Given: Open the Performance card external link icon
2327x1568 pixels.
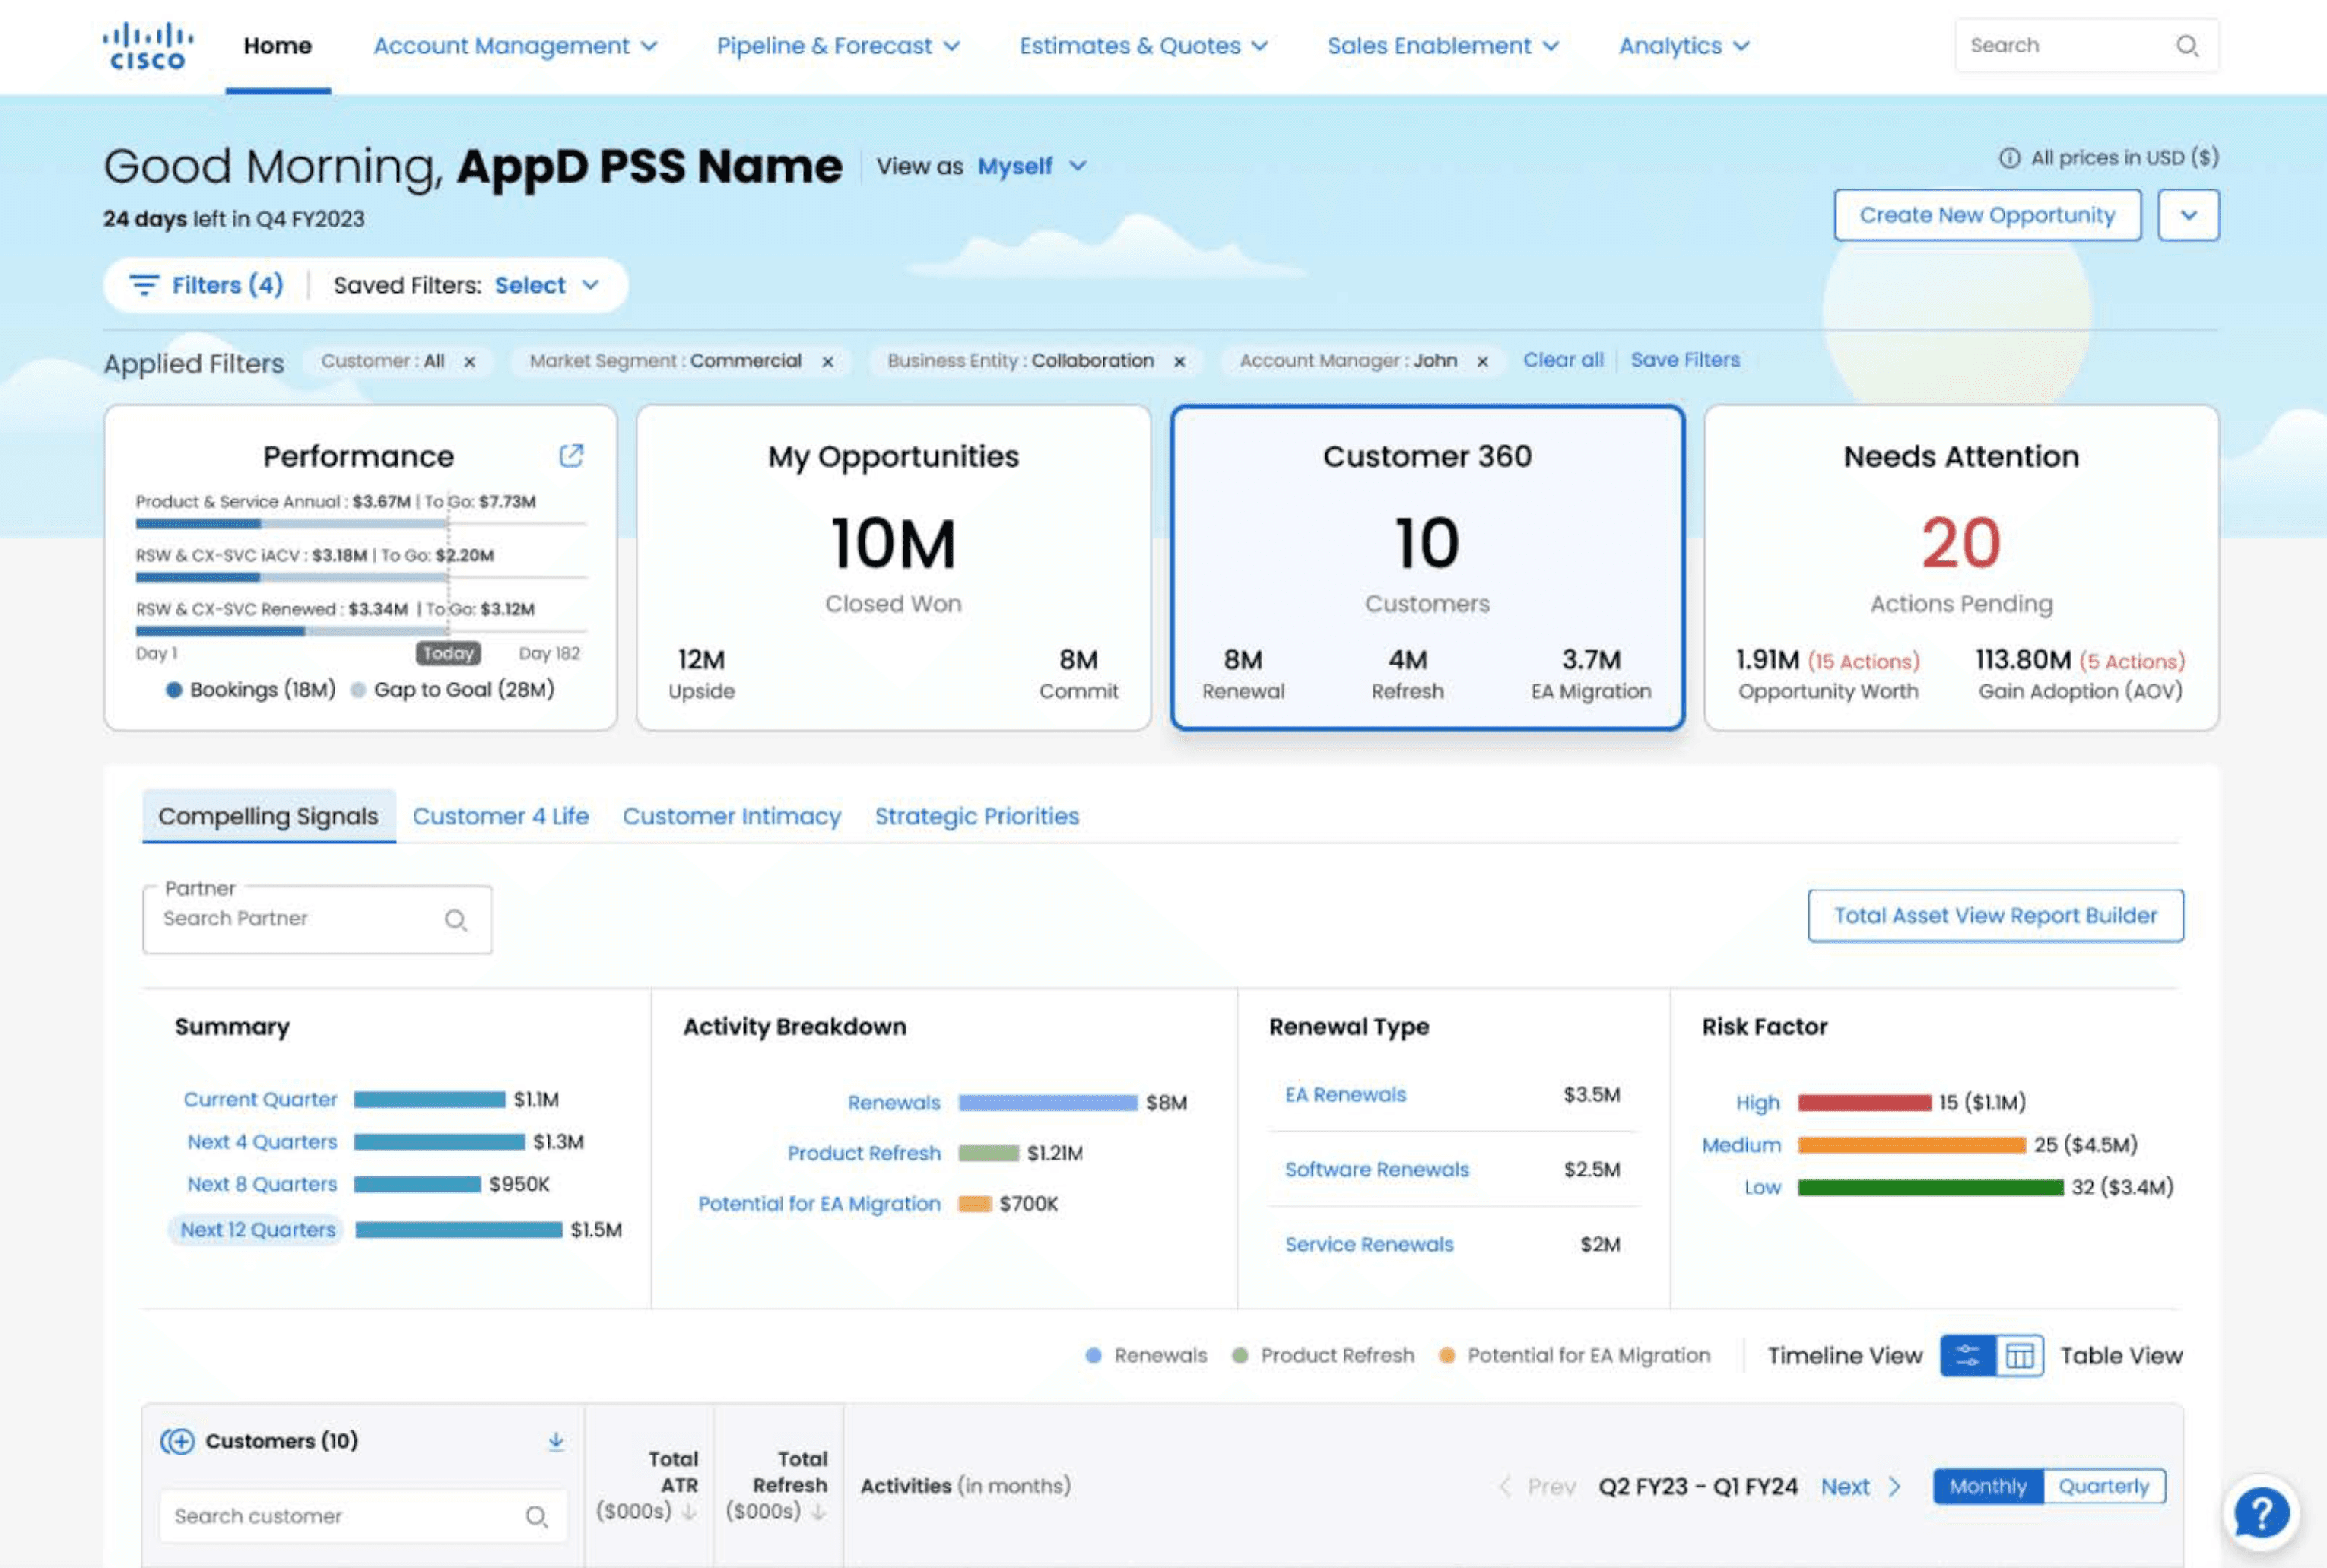Looking at the screenshot, I should tap(570, 456).
